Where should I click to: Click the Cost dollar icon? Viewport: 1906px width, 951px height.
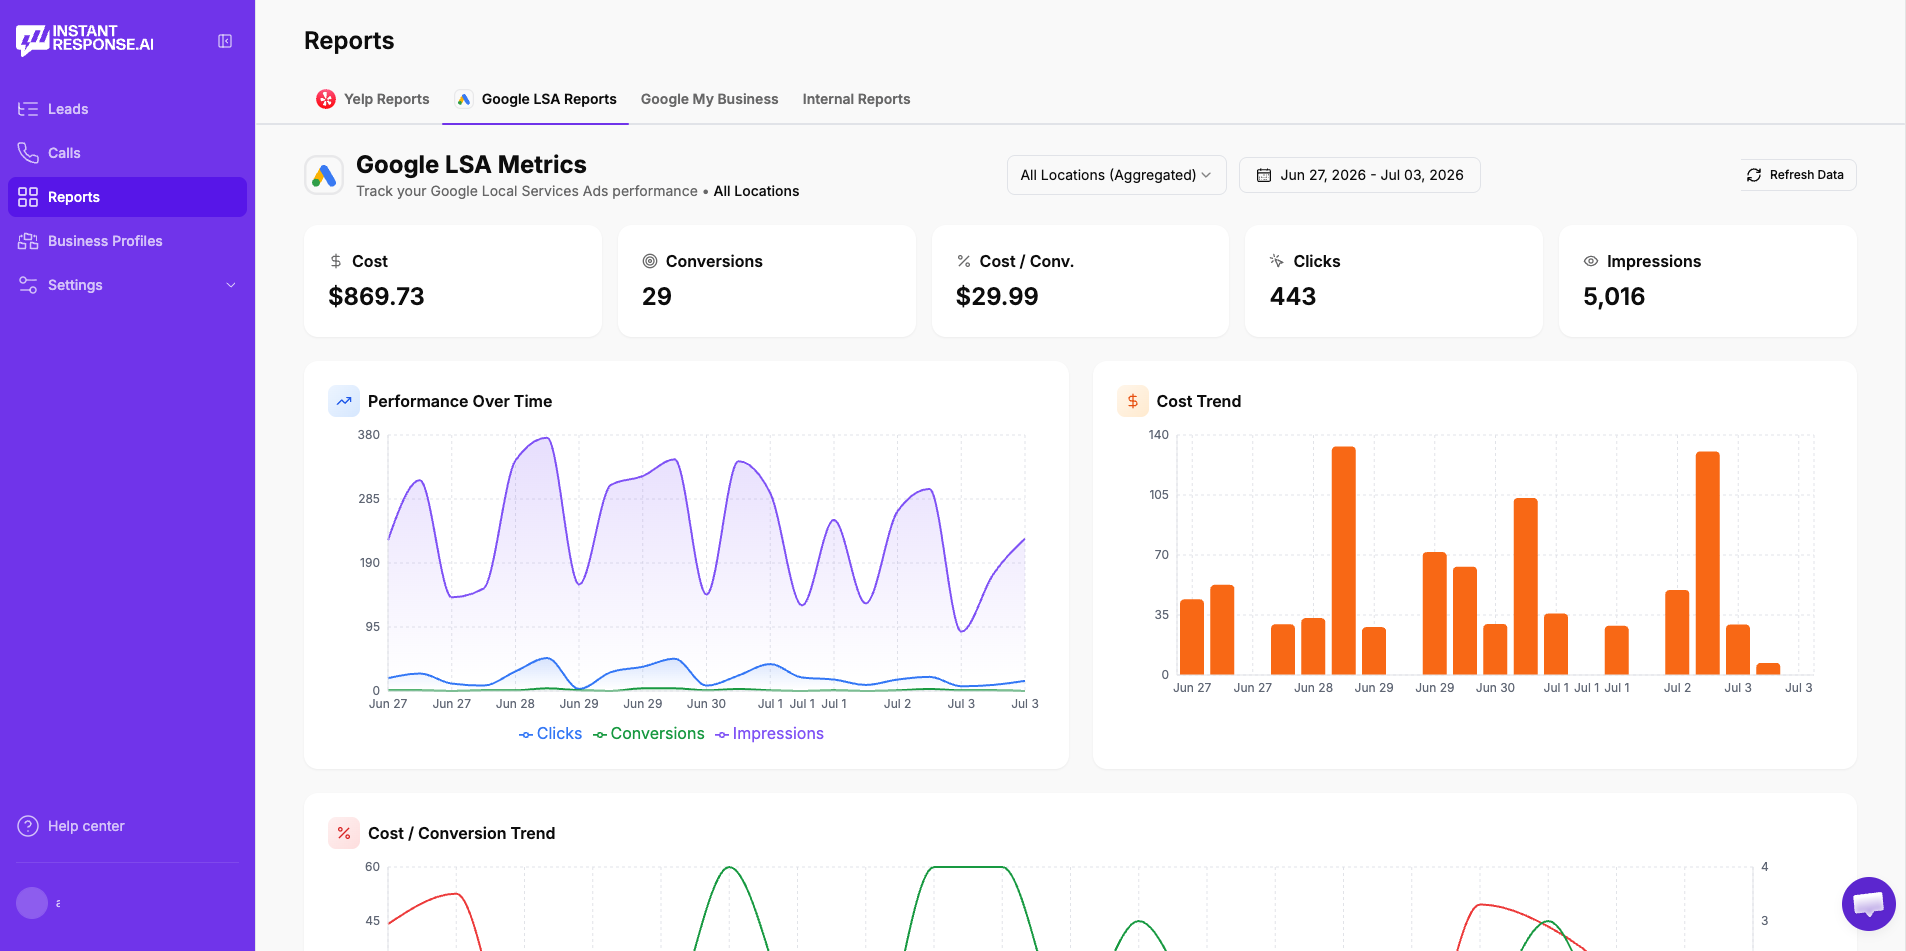(336, 261)
